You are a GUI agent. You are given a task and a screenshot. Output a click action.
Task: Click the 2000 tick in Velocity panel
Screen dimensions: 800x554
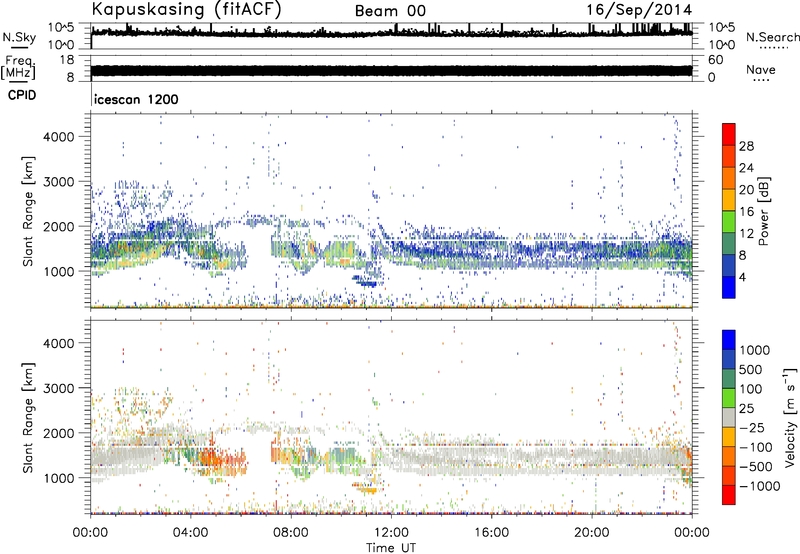tap(59, 433)
